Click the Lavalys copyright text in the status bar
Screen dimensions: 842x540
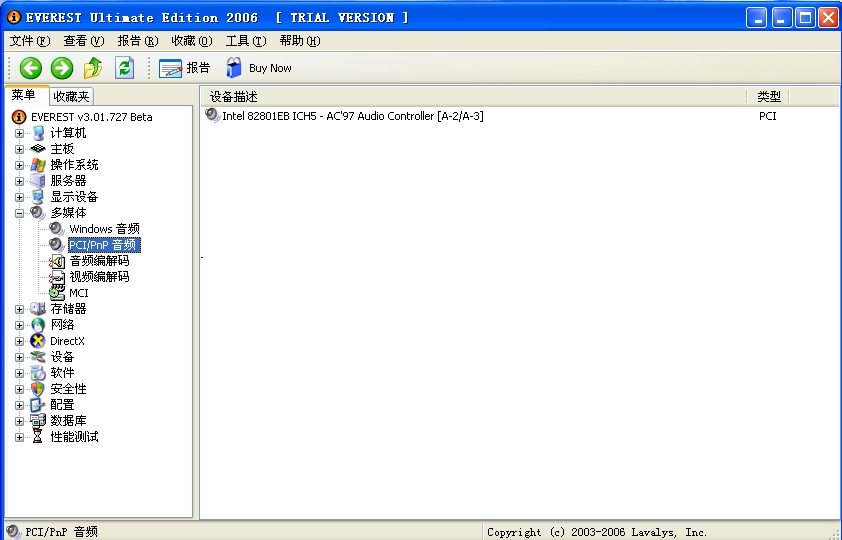tap(597, 532)
